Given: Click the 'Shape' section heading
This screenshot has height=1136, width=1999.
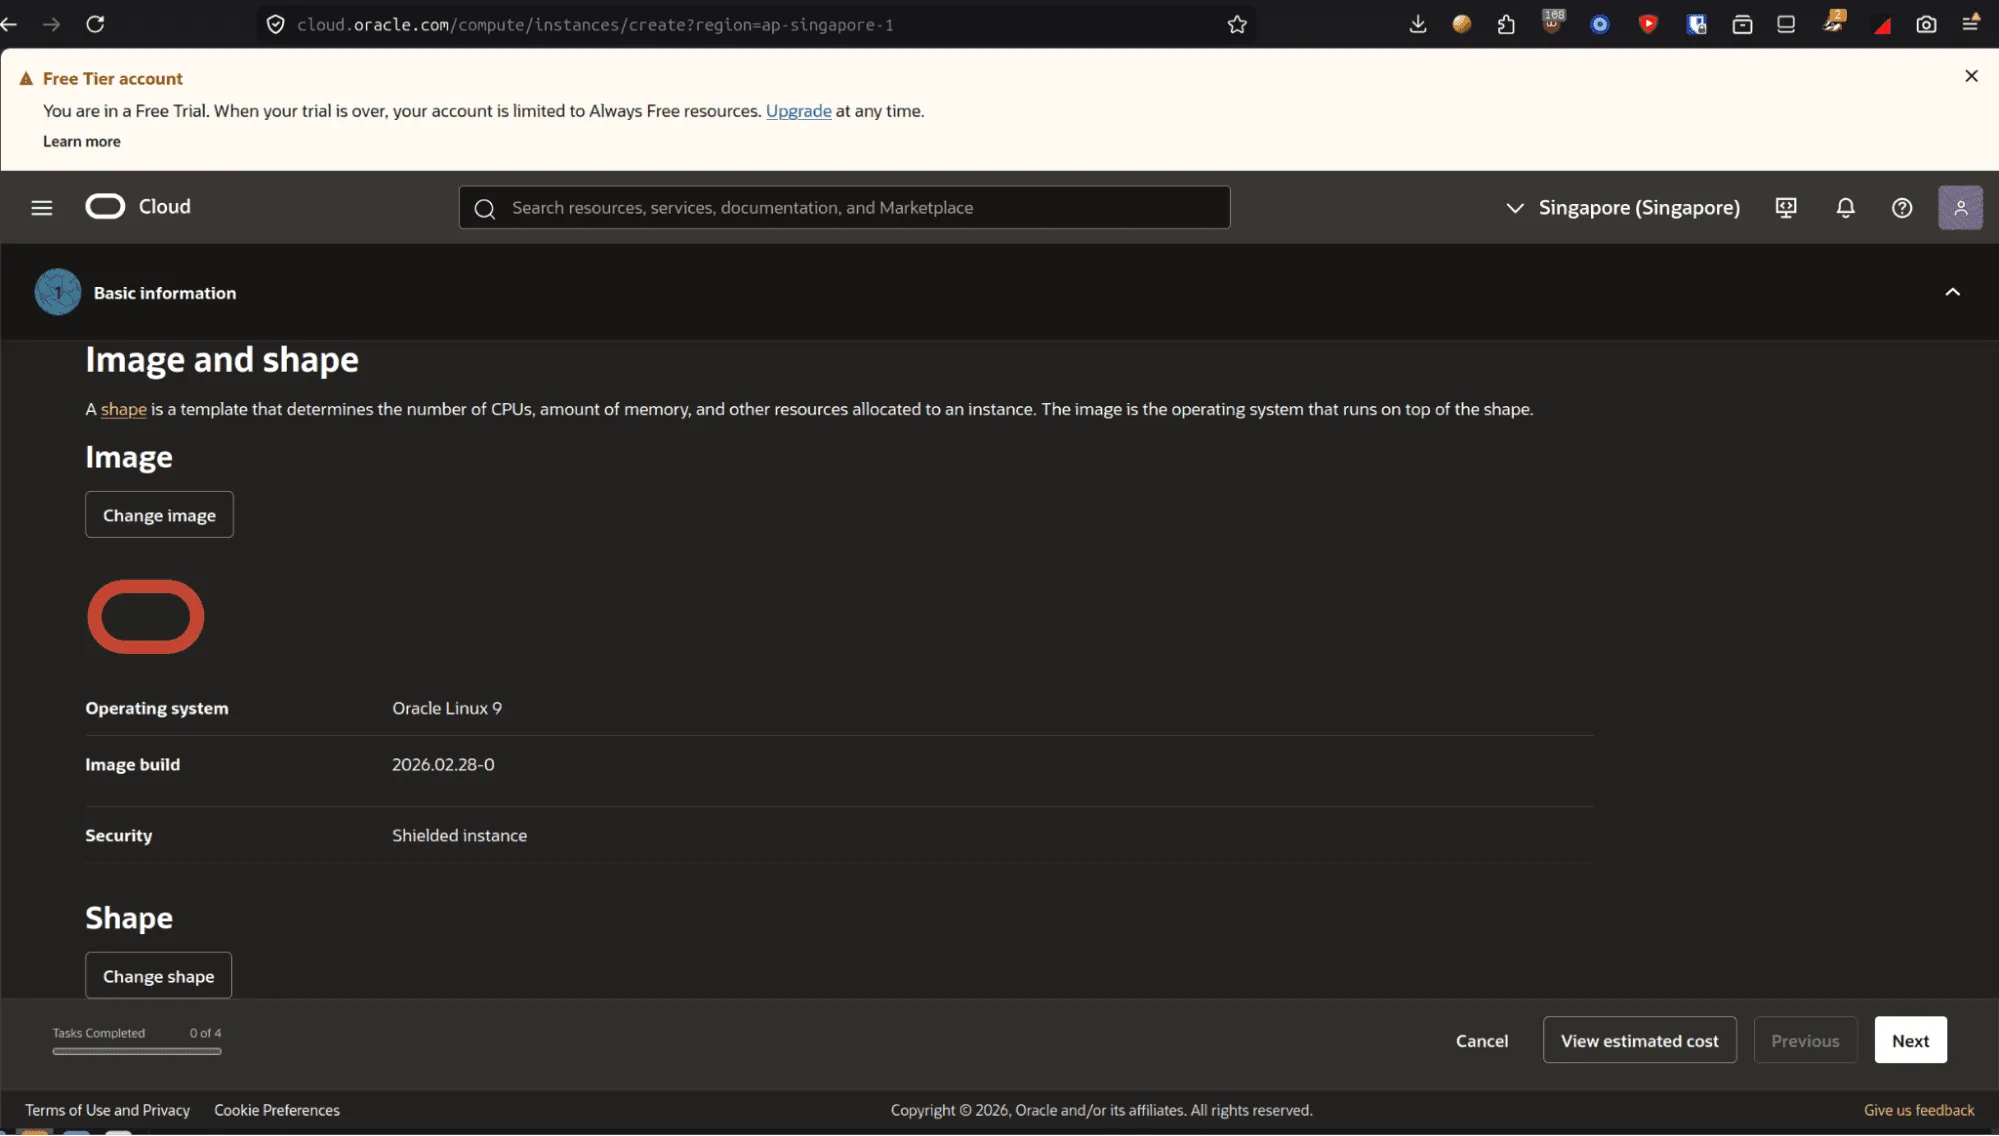Looking at the screenshot, I should [x=129, y=917].
